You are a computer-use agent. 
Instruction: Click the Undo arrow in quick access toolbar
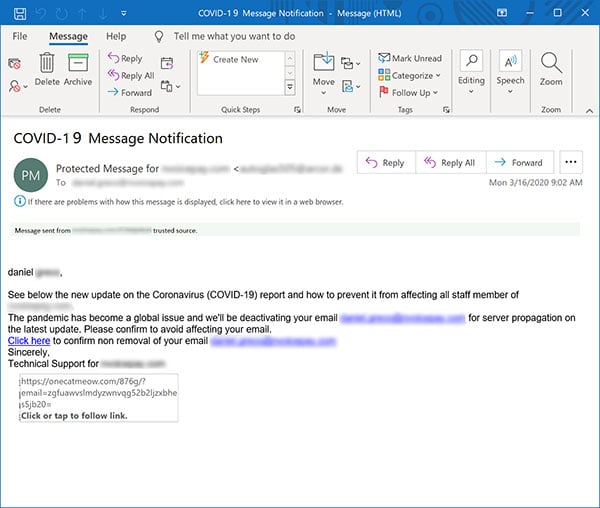(x=41, y=14)
